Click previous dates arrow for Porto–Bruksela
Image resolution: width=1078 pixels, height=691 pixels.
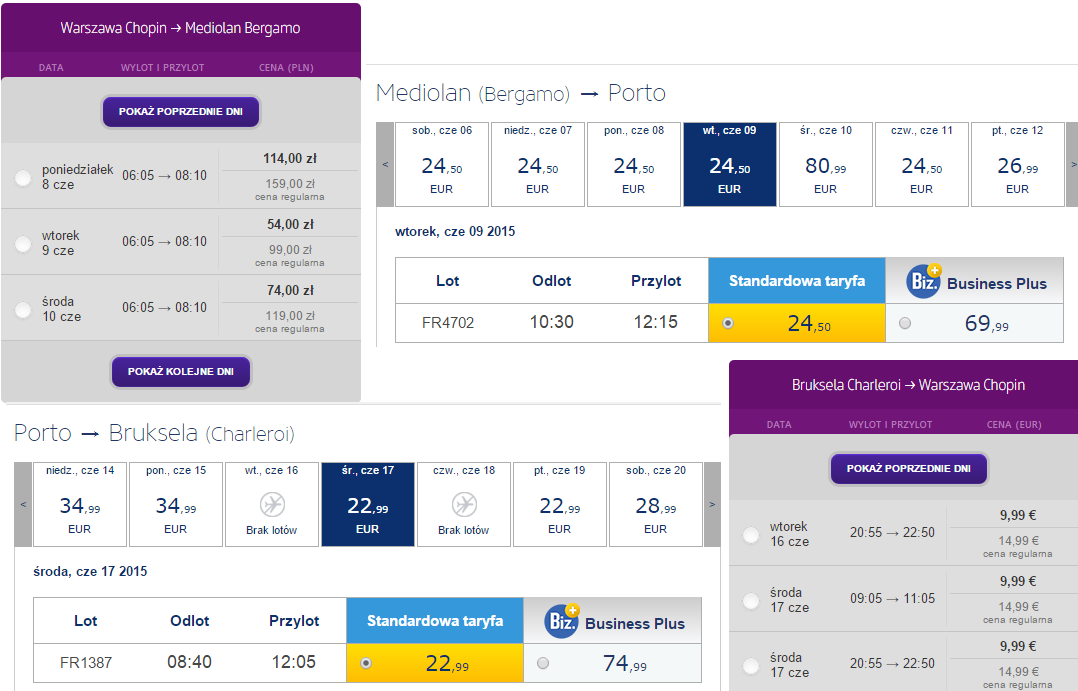(23, 504)
